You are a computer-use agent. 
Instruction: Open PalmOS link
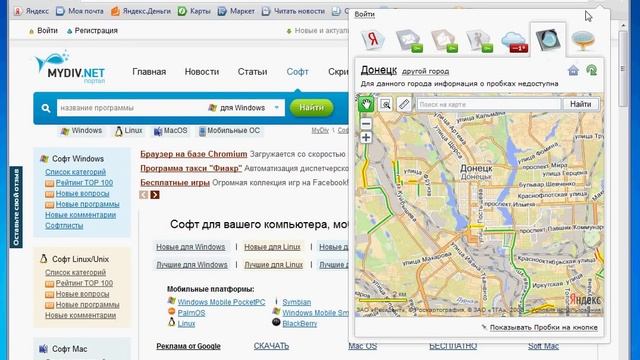click(191, 313)
